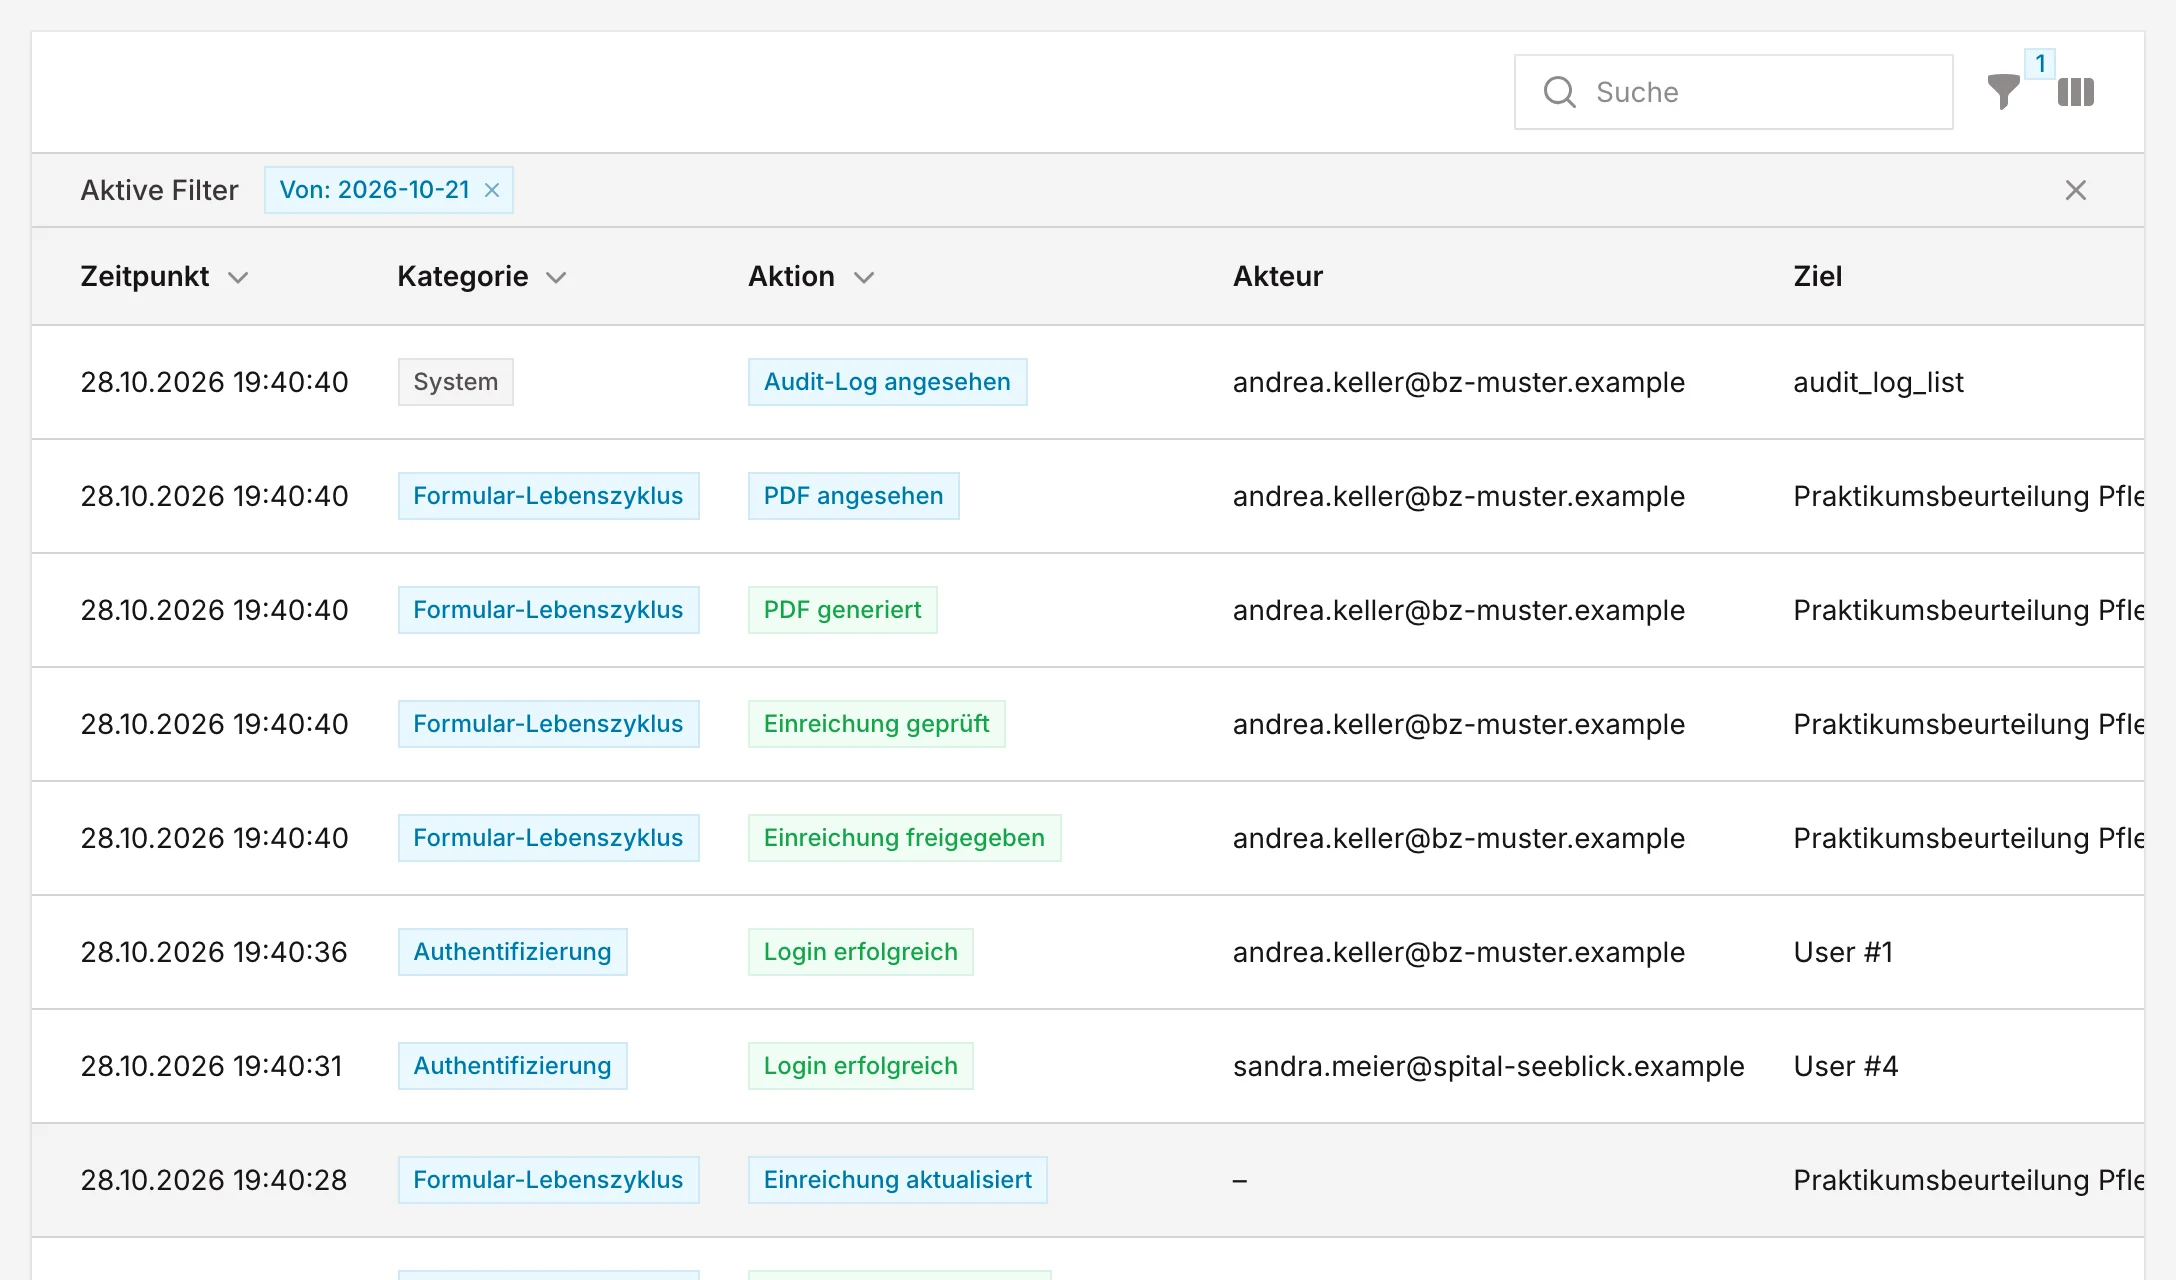Open the Aktion column dropdown chevron

[864, 278]
